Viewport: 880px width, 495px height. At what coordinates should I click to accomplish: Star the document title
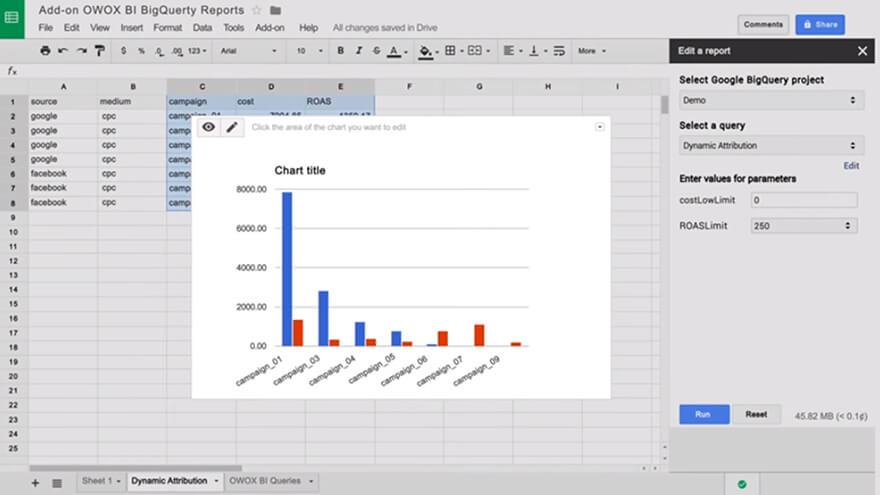point(256,10)
